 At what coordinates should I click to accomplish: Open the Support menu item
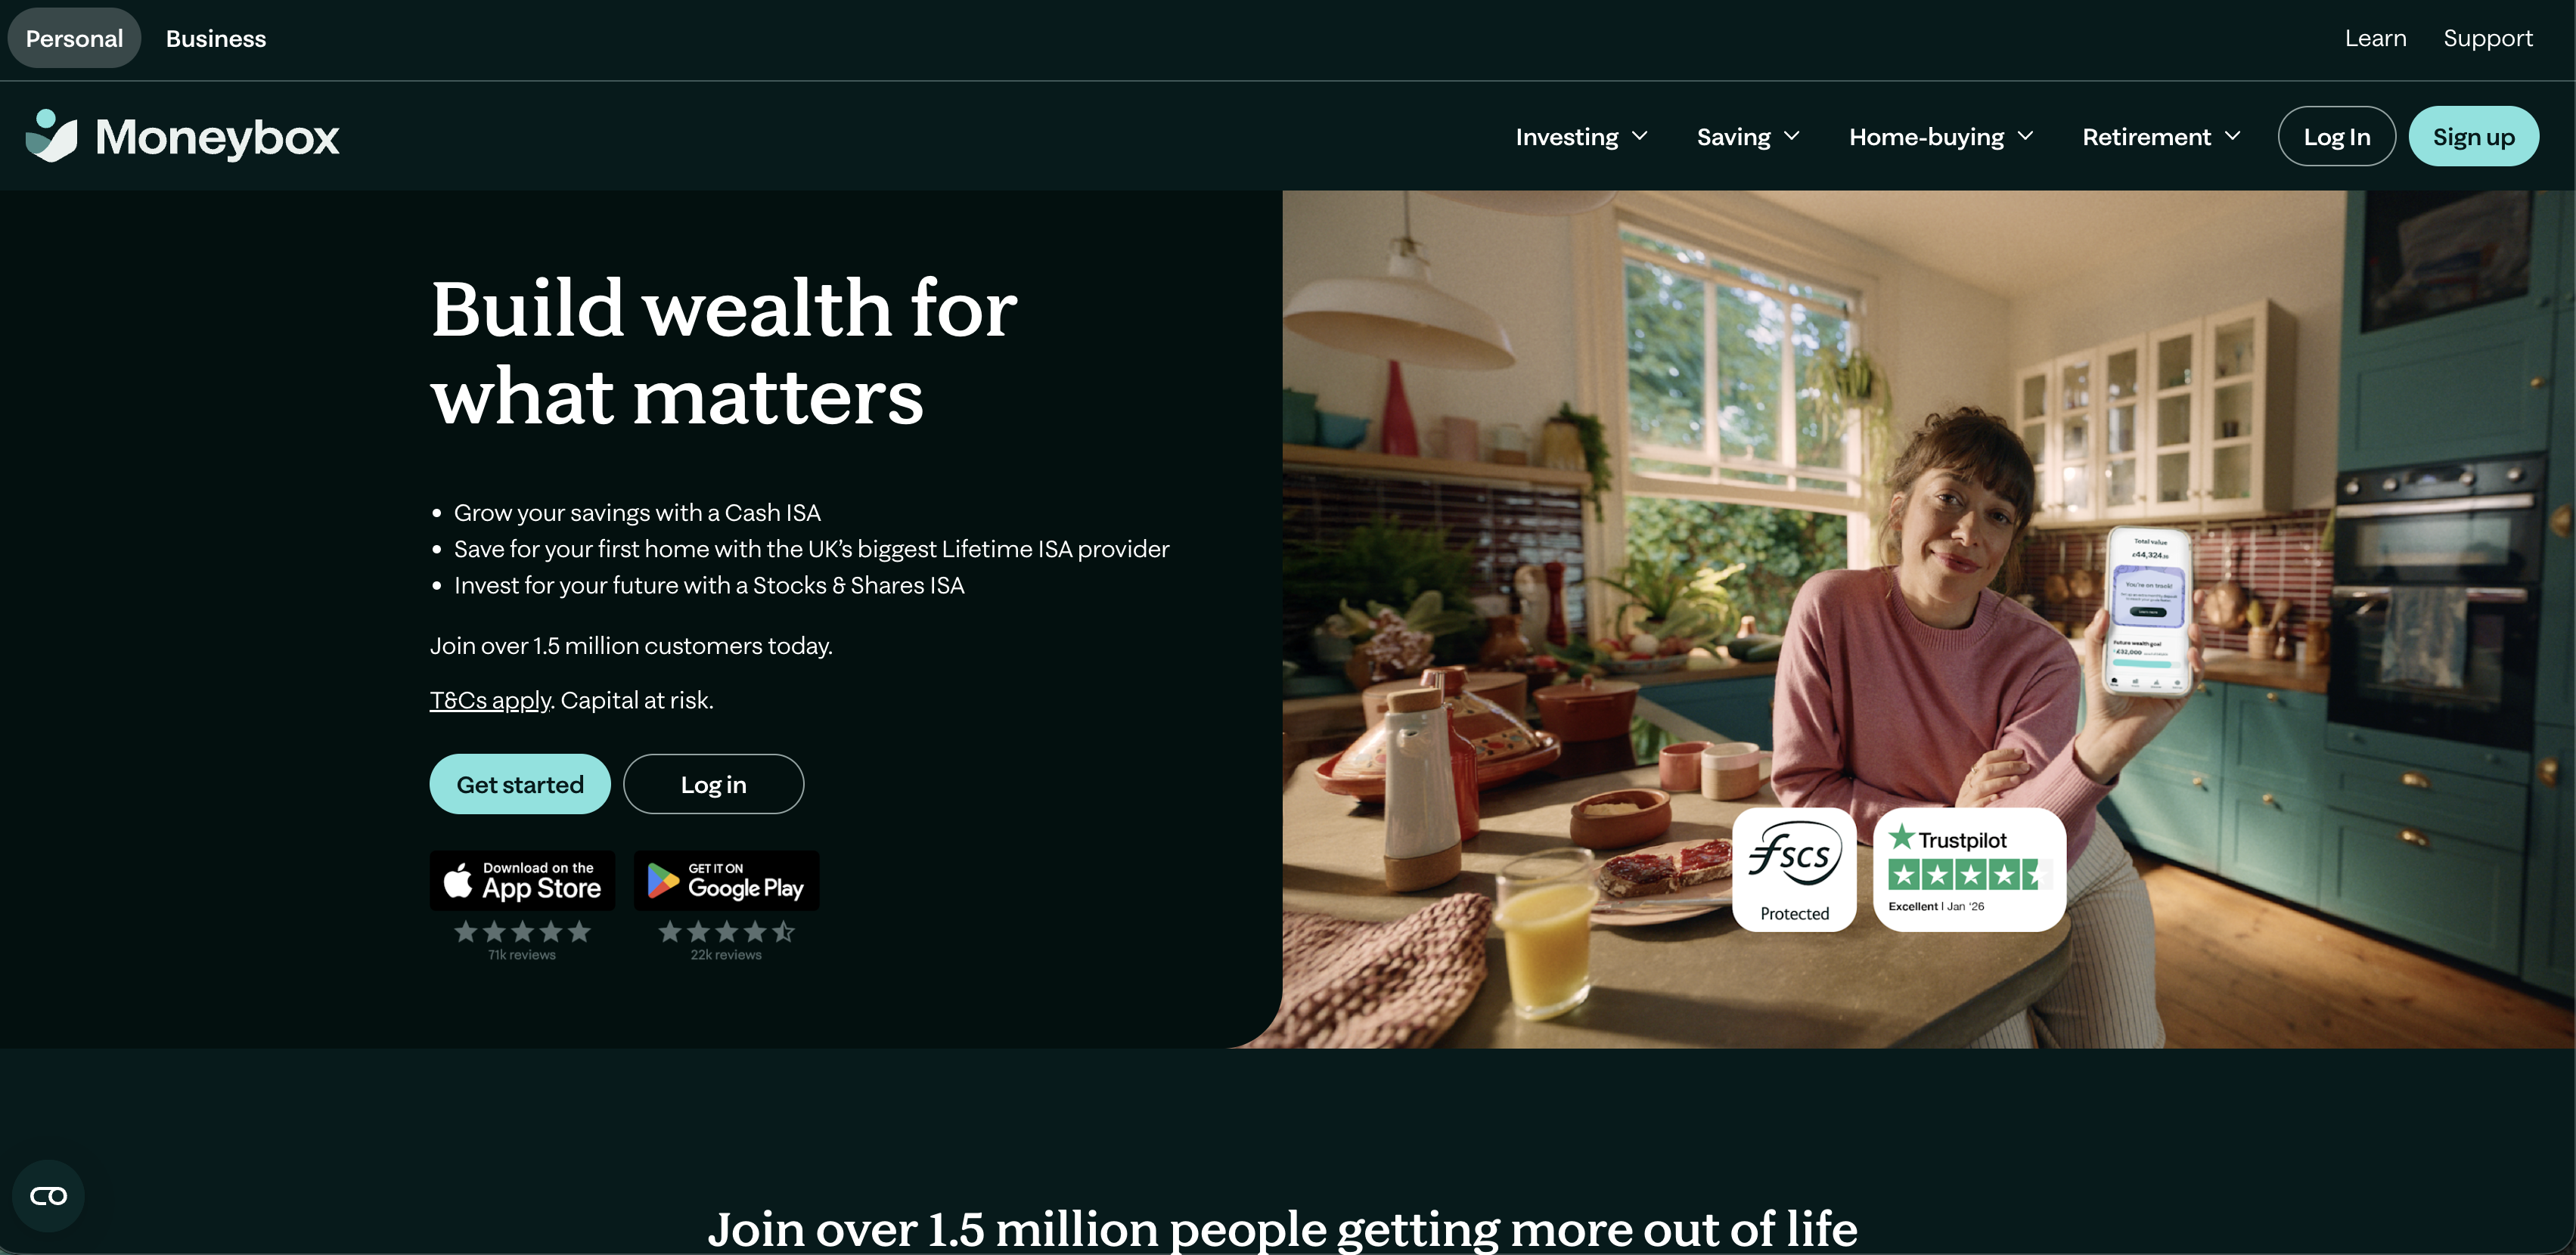[x=2488, y=38]
